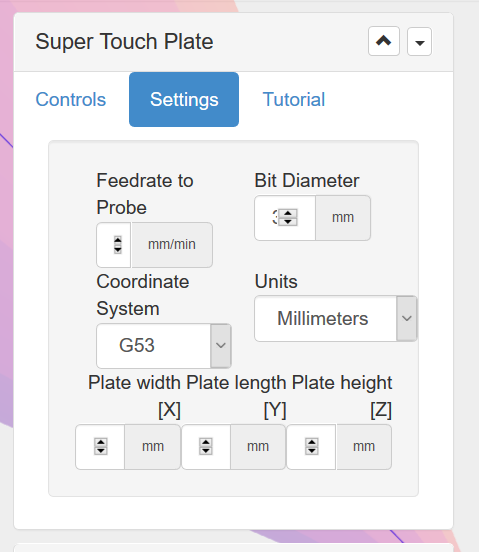The width and height of the screenshot is (479, 552).
Task: Increase Plate length [Y] value with up arrow
Action: pos(206,442)
